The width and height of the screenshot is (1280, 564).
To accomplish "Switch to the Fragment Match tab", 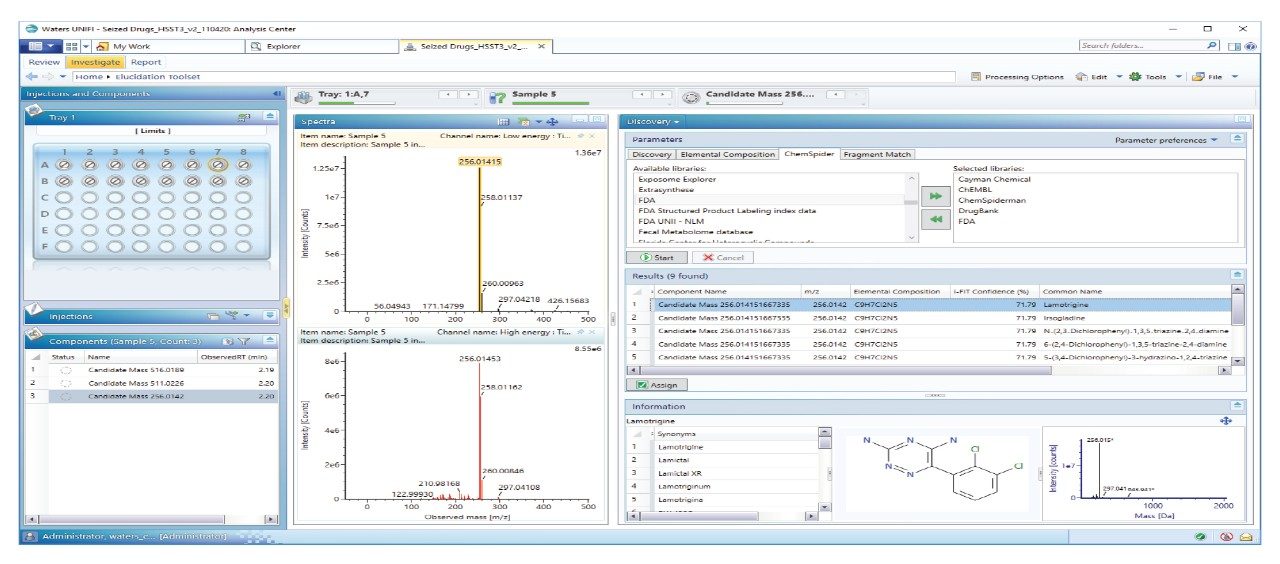I will coord(876,154).
